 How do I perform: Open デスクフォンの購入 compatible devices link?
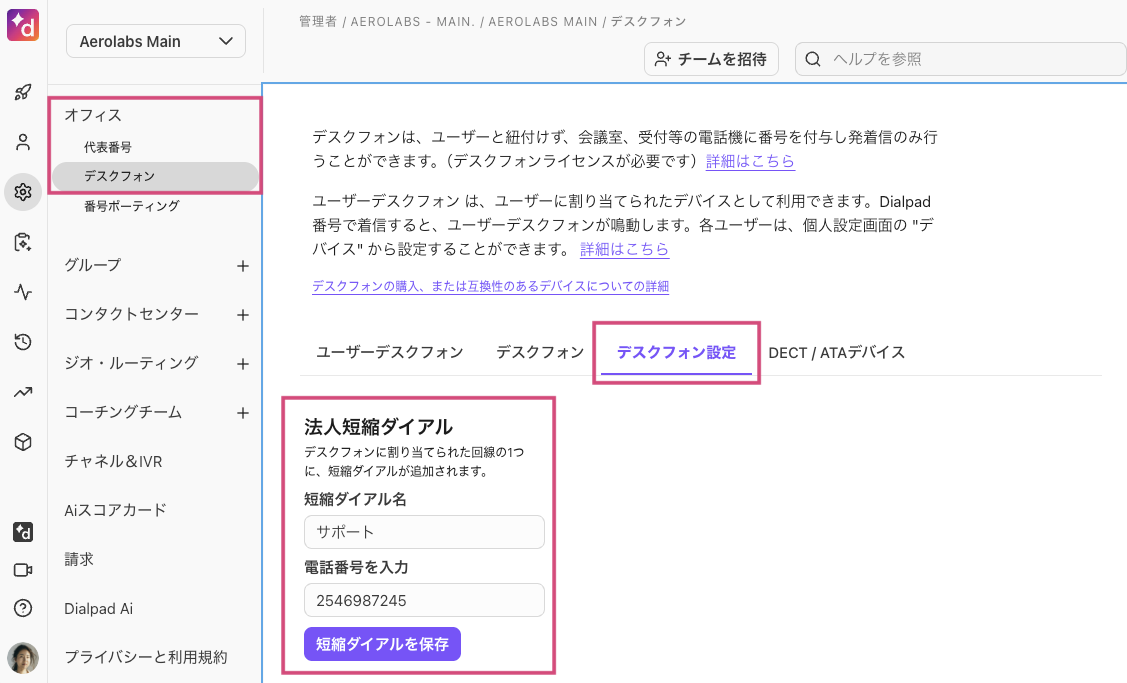[x=490, y=286]
